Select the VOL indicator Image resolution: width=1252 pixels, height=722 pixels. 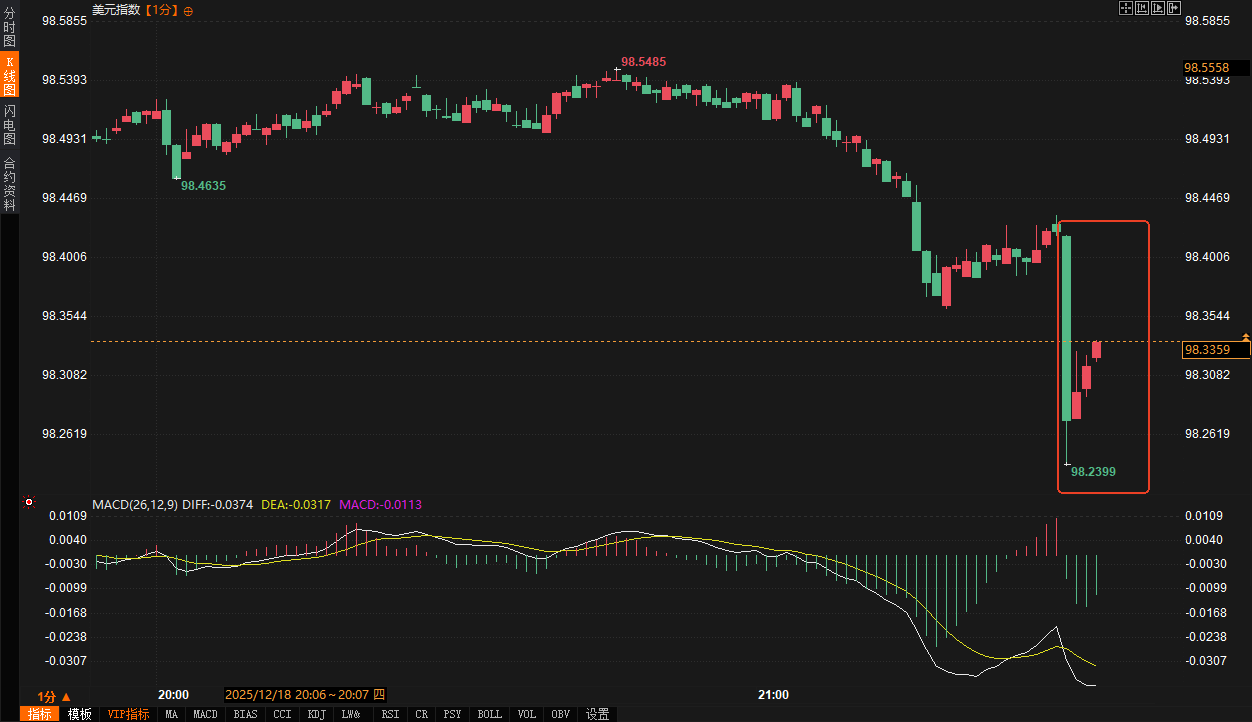click(x=527, y=714)
